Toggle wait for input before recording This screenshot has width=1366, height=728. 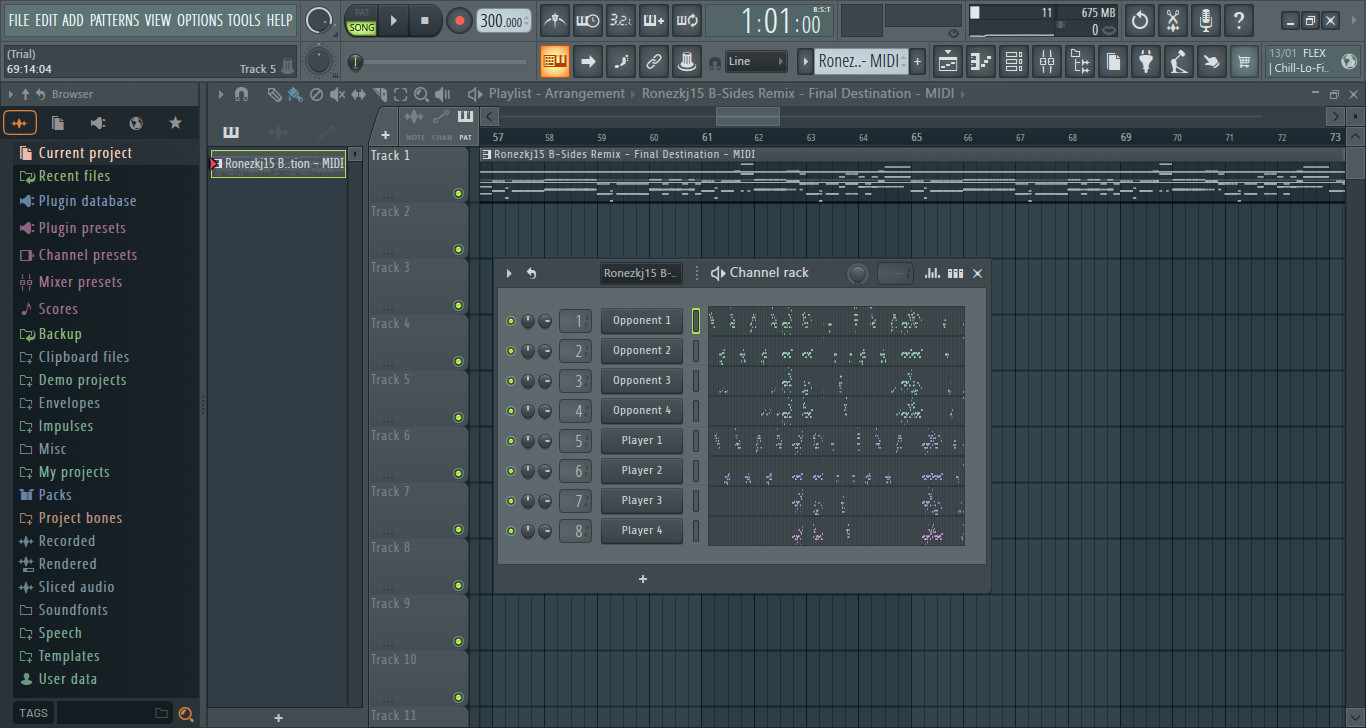[x=588, y=20]
